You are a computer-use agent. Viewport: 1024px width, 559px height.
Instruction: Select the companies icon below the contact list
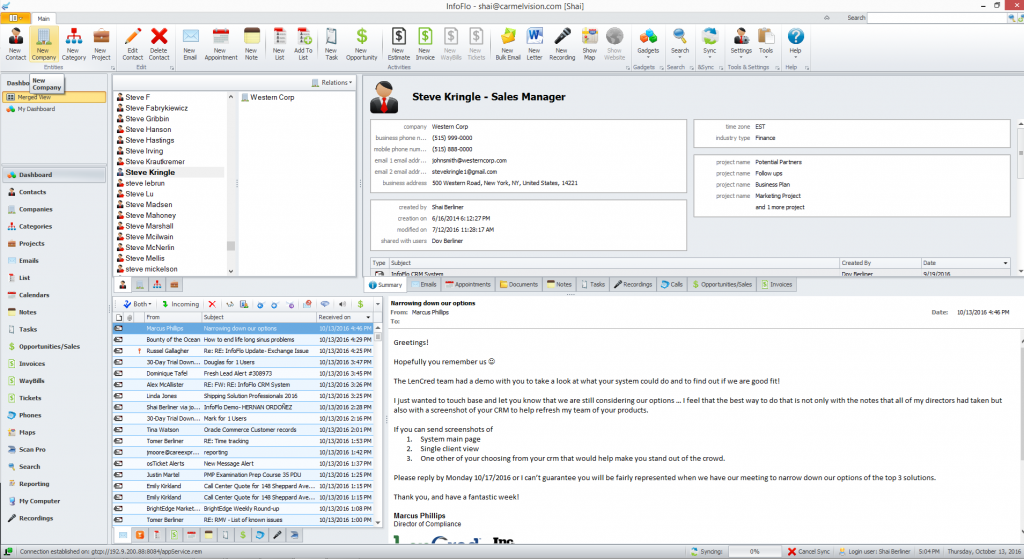[140, 285]
